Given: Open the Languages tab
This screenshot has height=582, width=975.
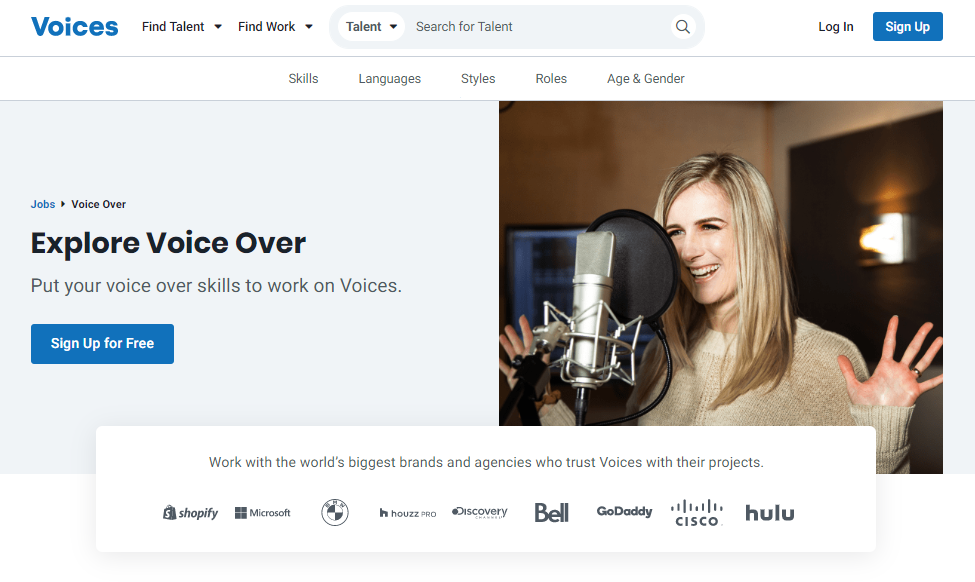Looking at the screenshot, I should tap(390, 79).
